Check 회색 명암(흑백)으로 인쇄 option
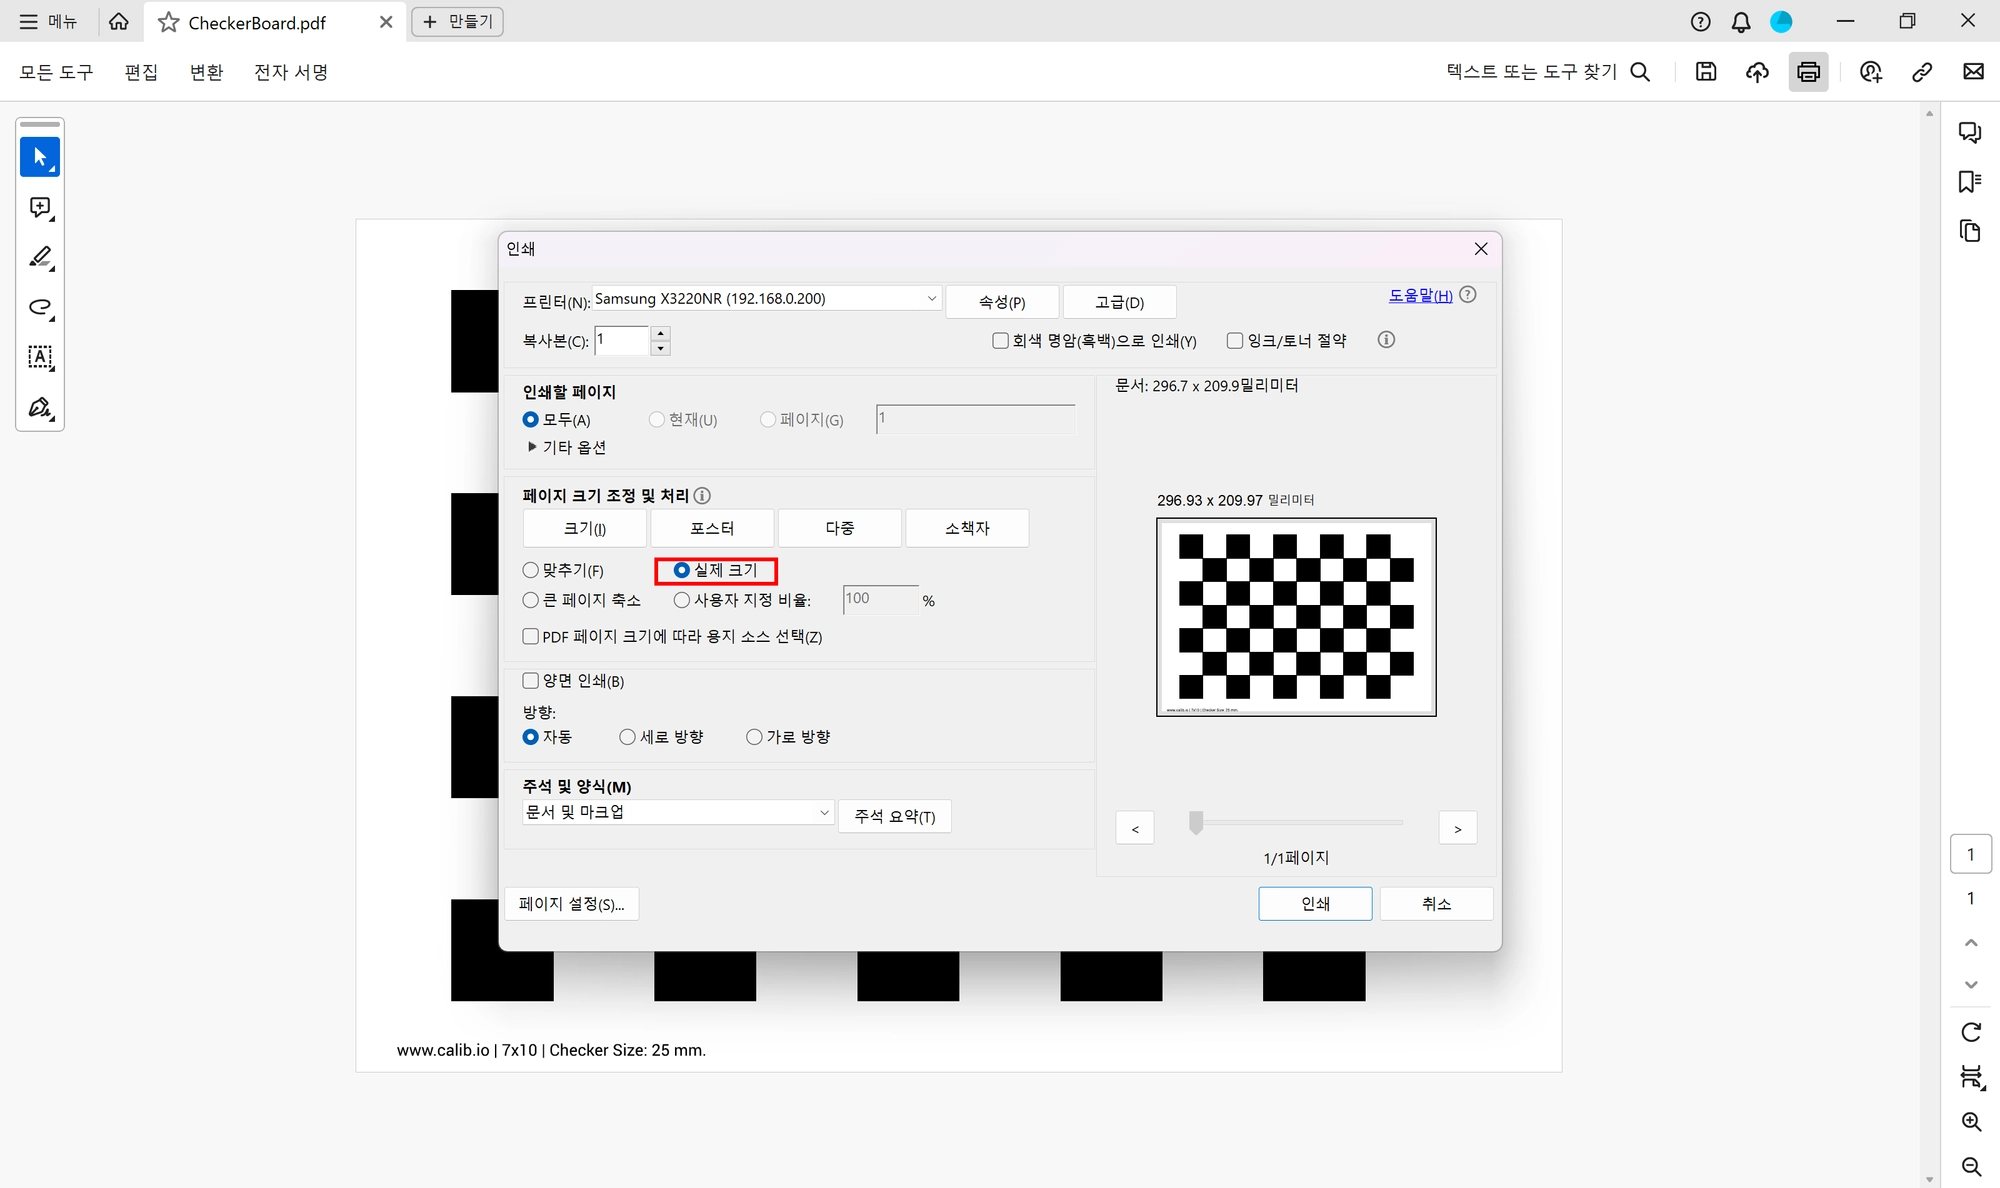The height and width of the screenshot is (1188, 2000). tap(1000, 341)
